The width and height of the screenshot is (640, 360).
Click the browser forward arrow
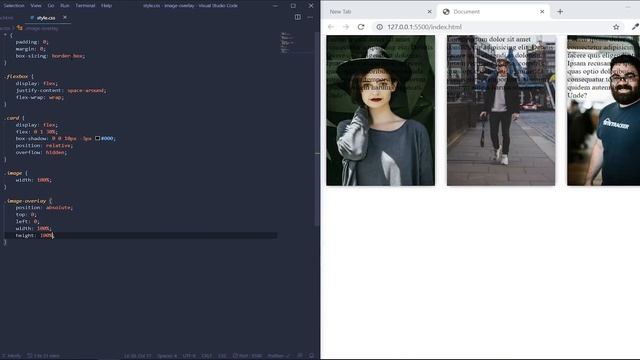point(346,27)
